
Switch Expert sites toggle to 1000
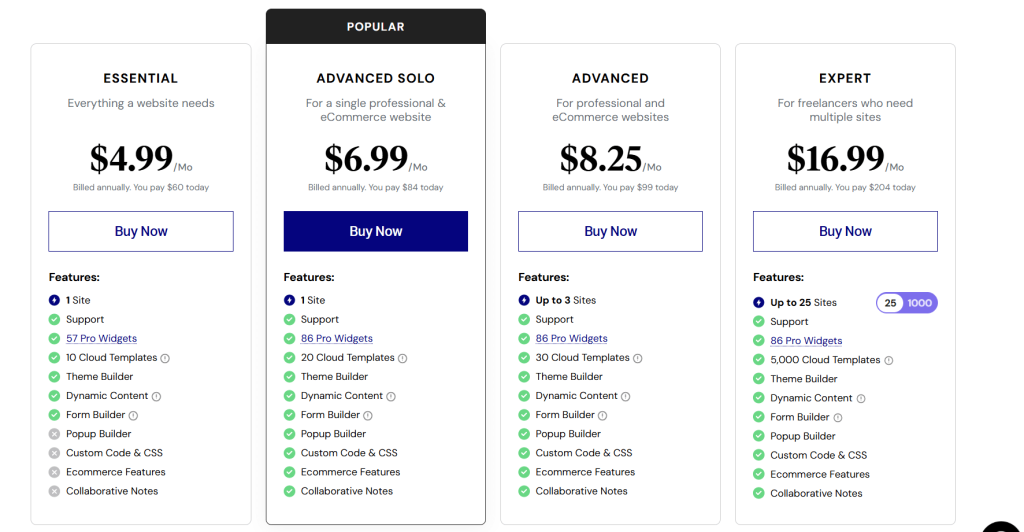tap(920, 303)
